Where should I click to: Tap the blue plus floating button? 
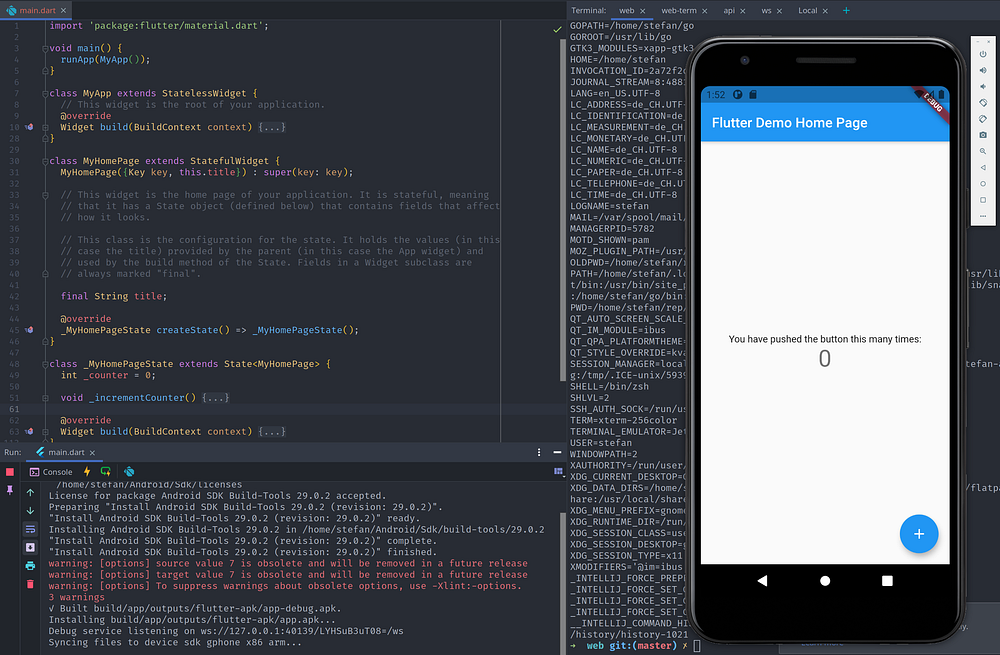(x=918, y=534)
